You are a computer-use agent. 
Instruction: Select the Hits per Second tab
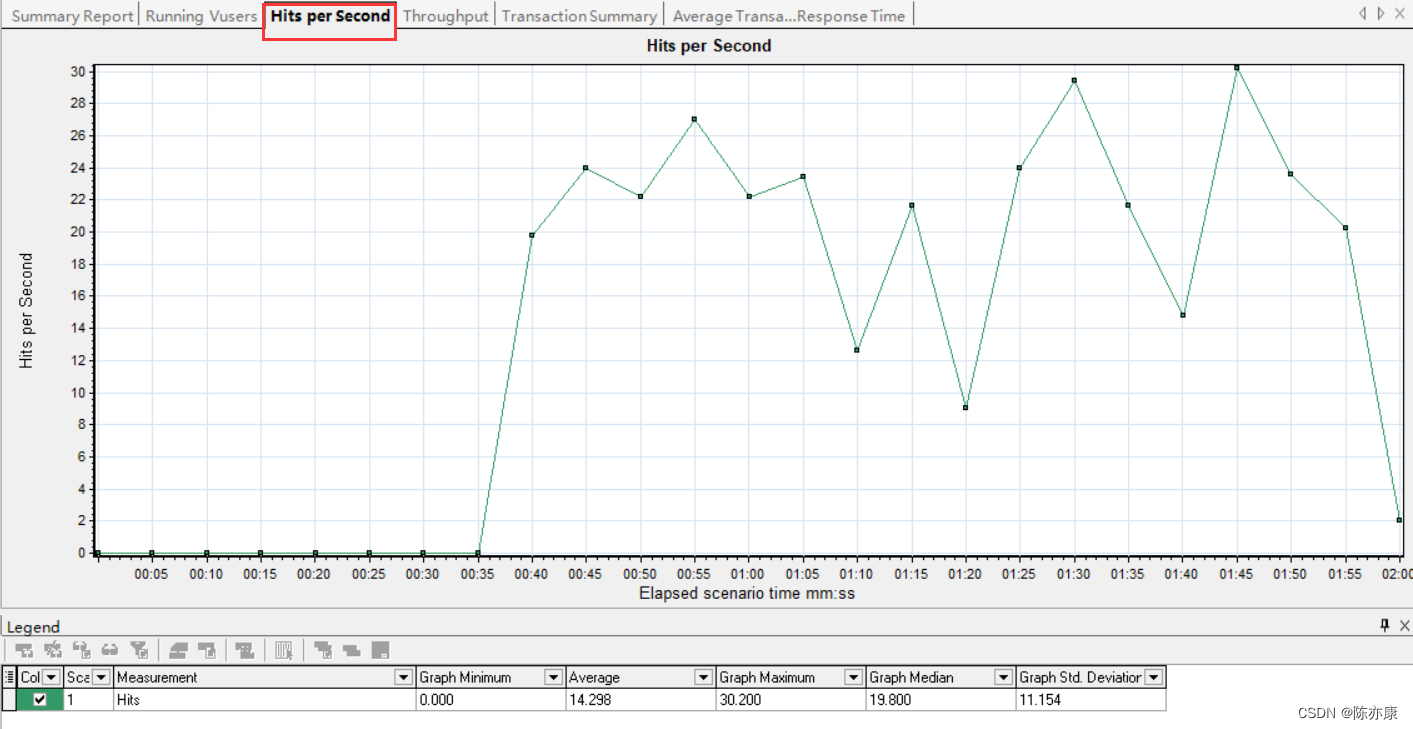coord(330,16)
